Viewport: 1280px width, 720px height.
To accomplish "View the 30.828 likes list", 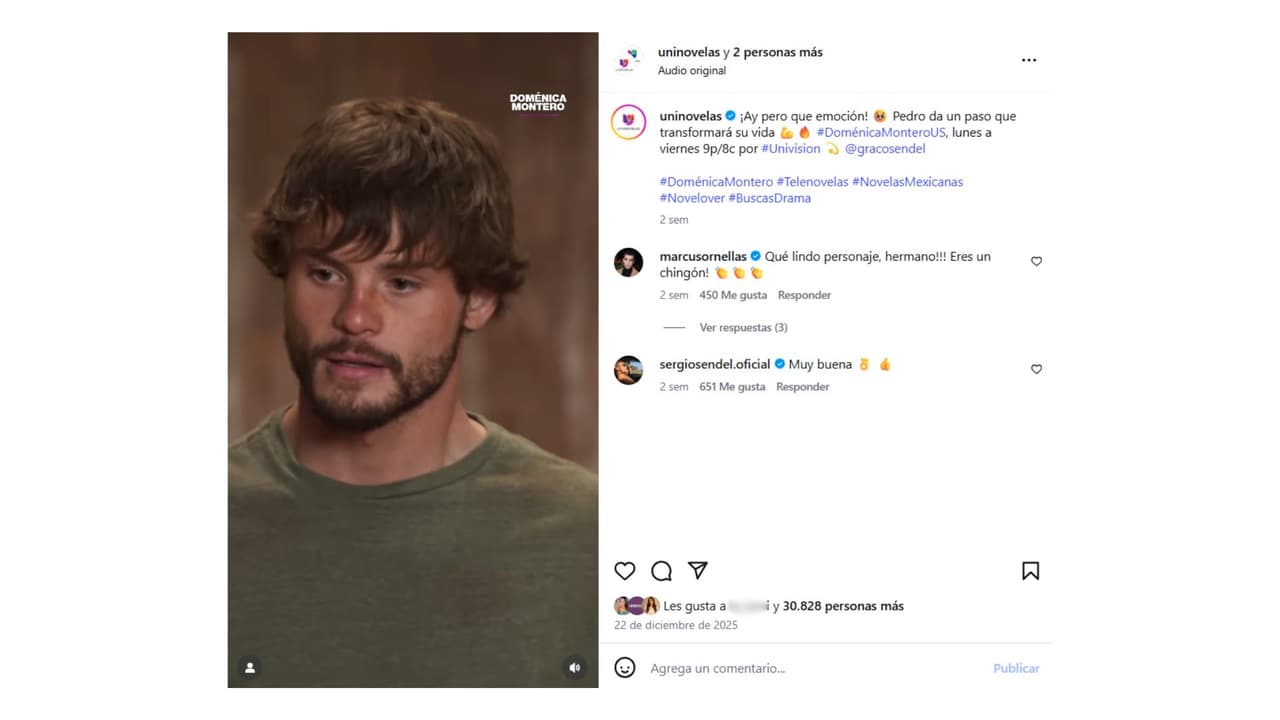I will 843,605.
